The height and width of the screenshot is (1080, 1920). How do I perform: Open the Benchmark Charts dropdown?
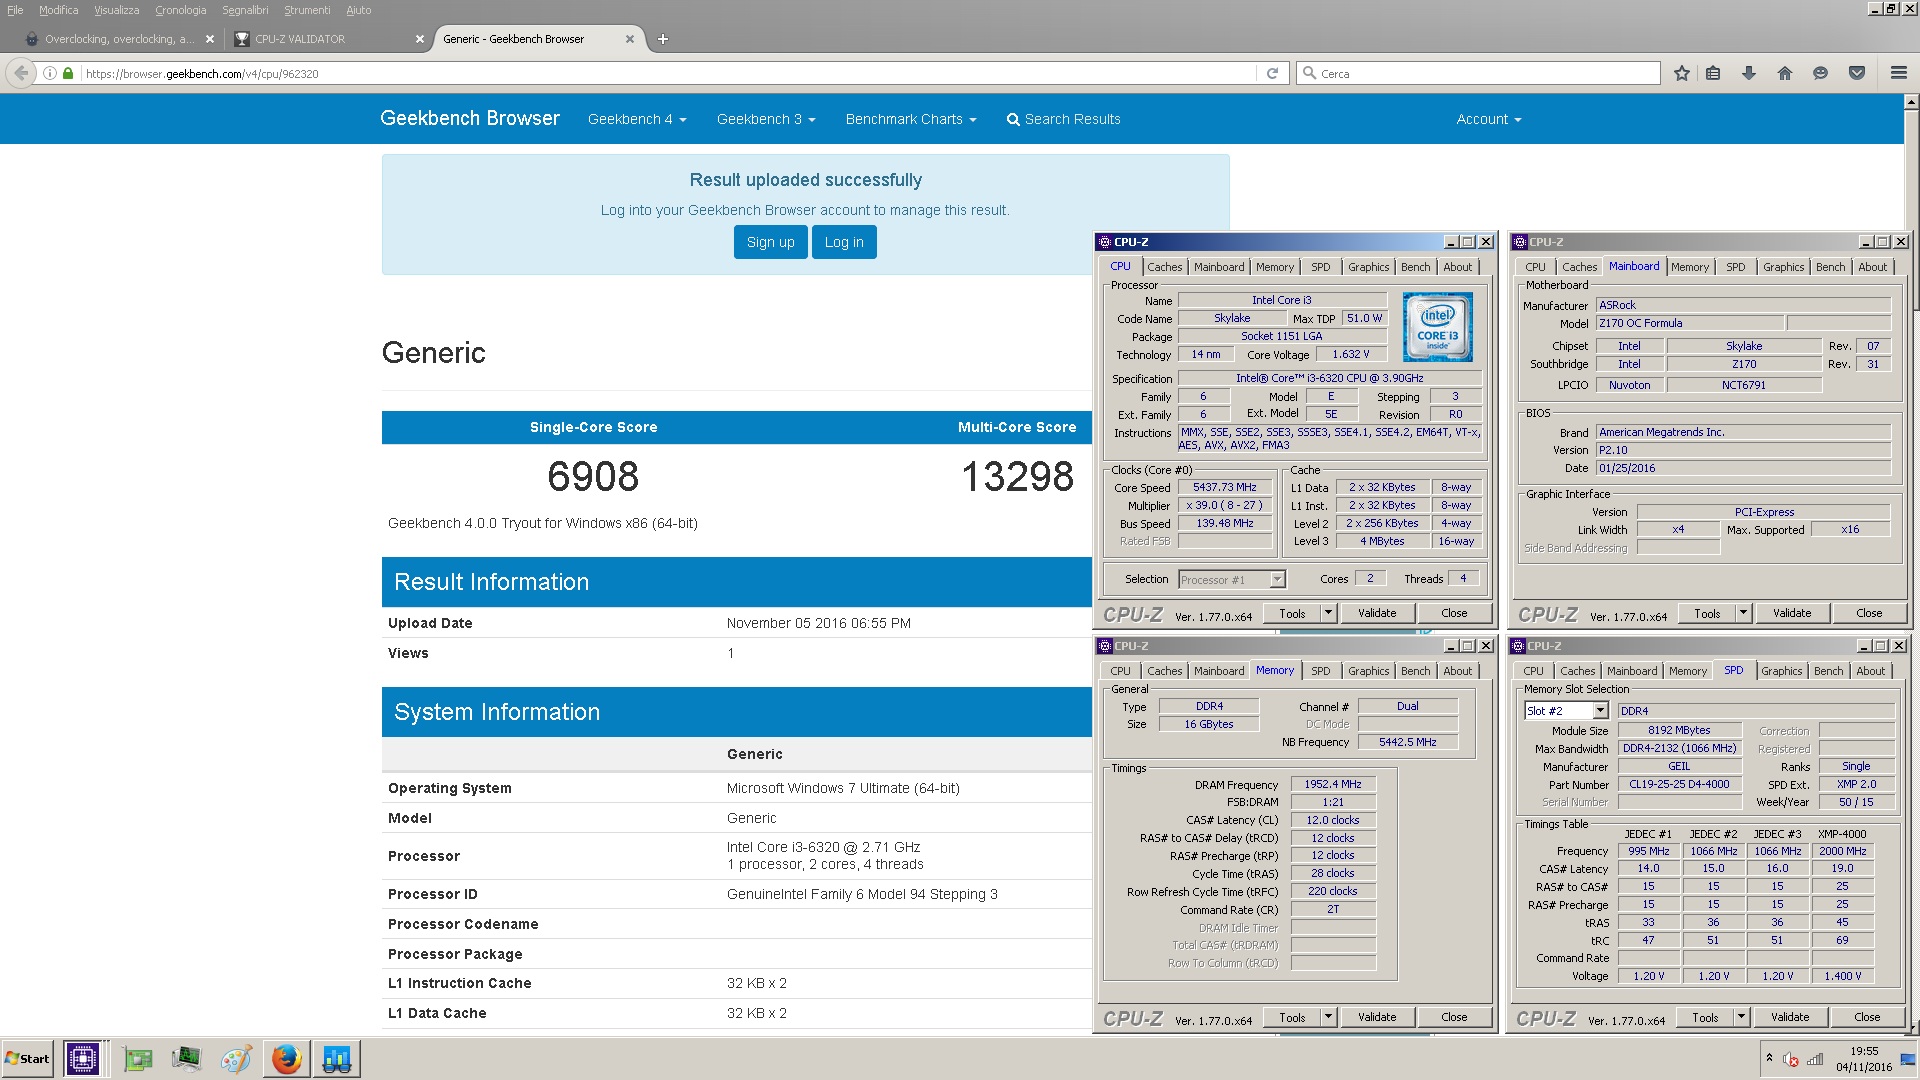911,119
